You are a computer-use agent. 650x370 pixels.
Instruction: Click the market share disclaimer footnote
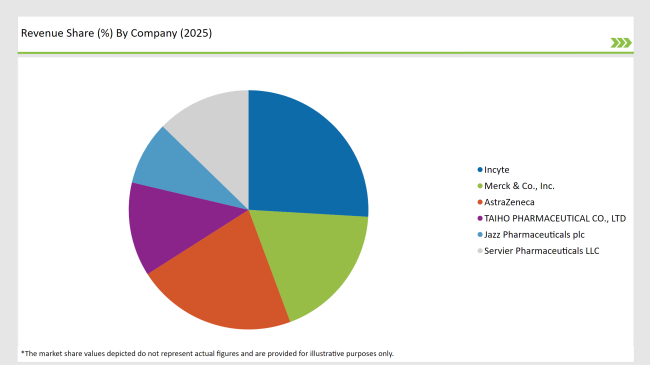click(x=207, y=353)
